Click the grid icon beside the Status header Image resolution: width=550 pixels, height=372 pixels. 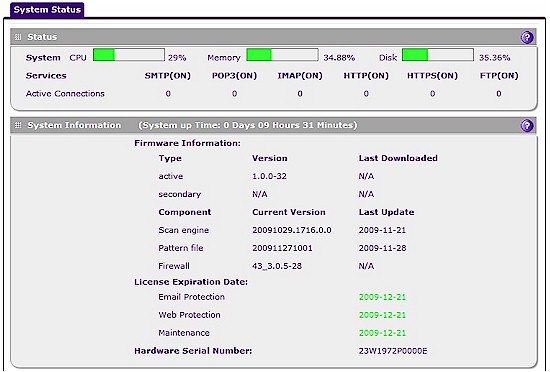point(18,37)
